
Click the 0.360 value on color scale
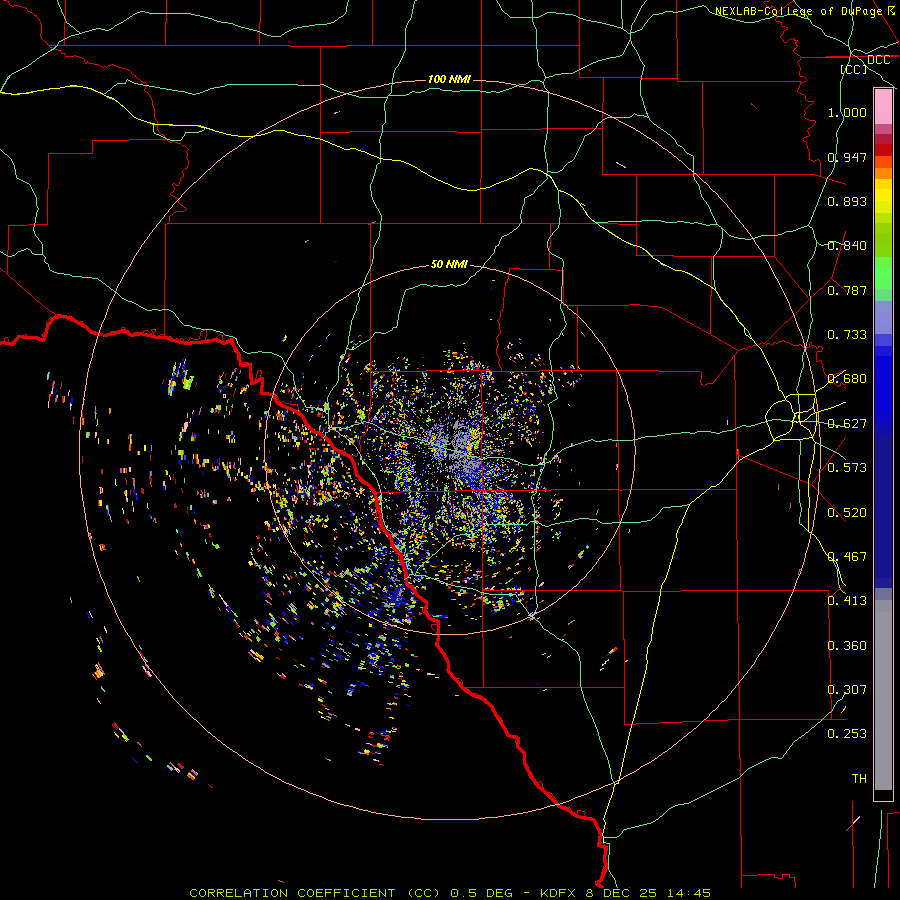847,646
